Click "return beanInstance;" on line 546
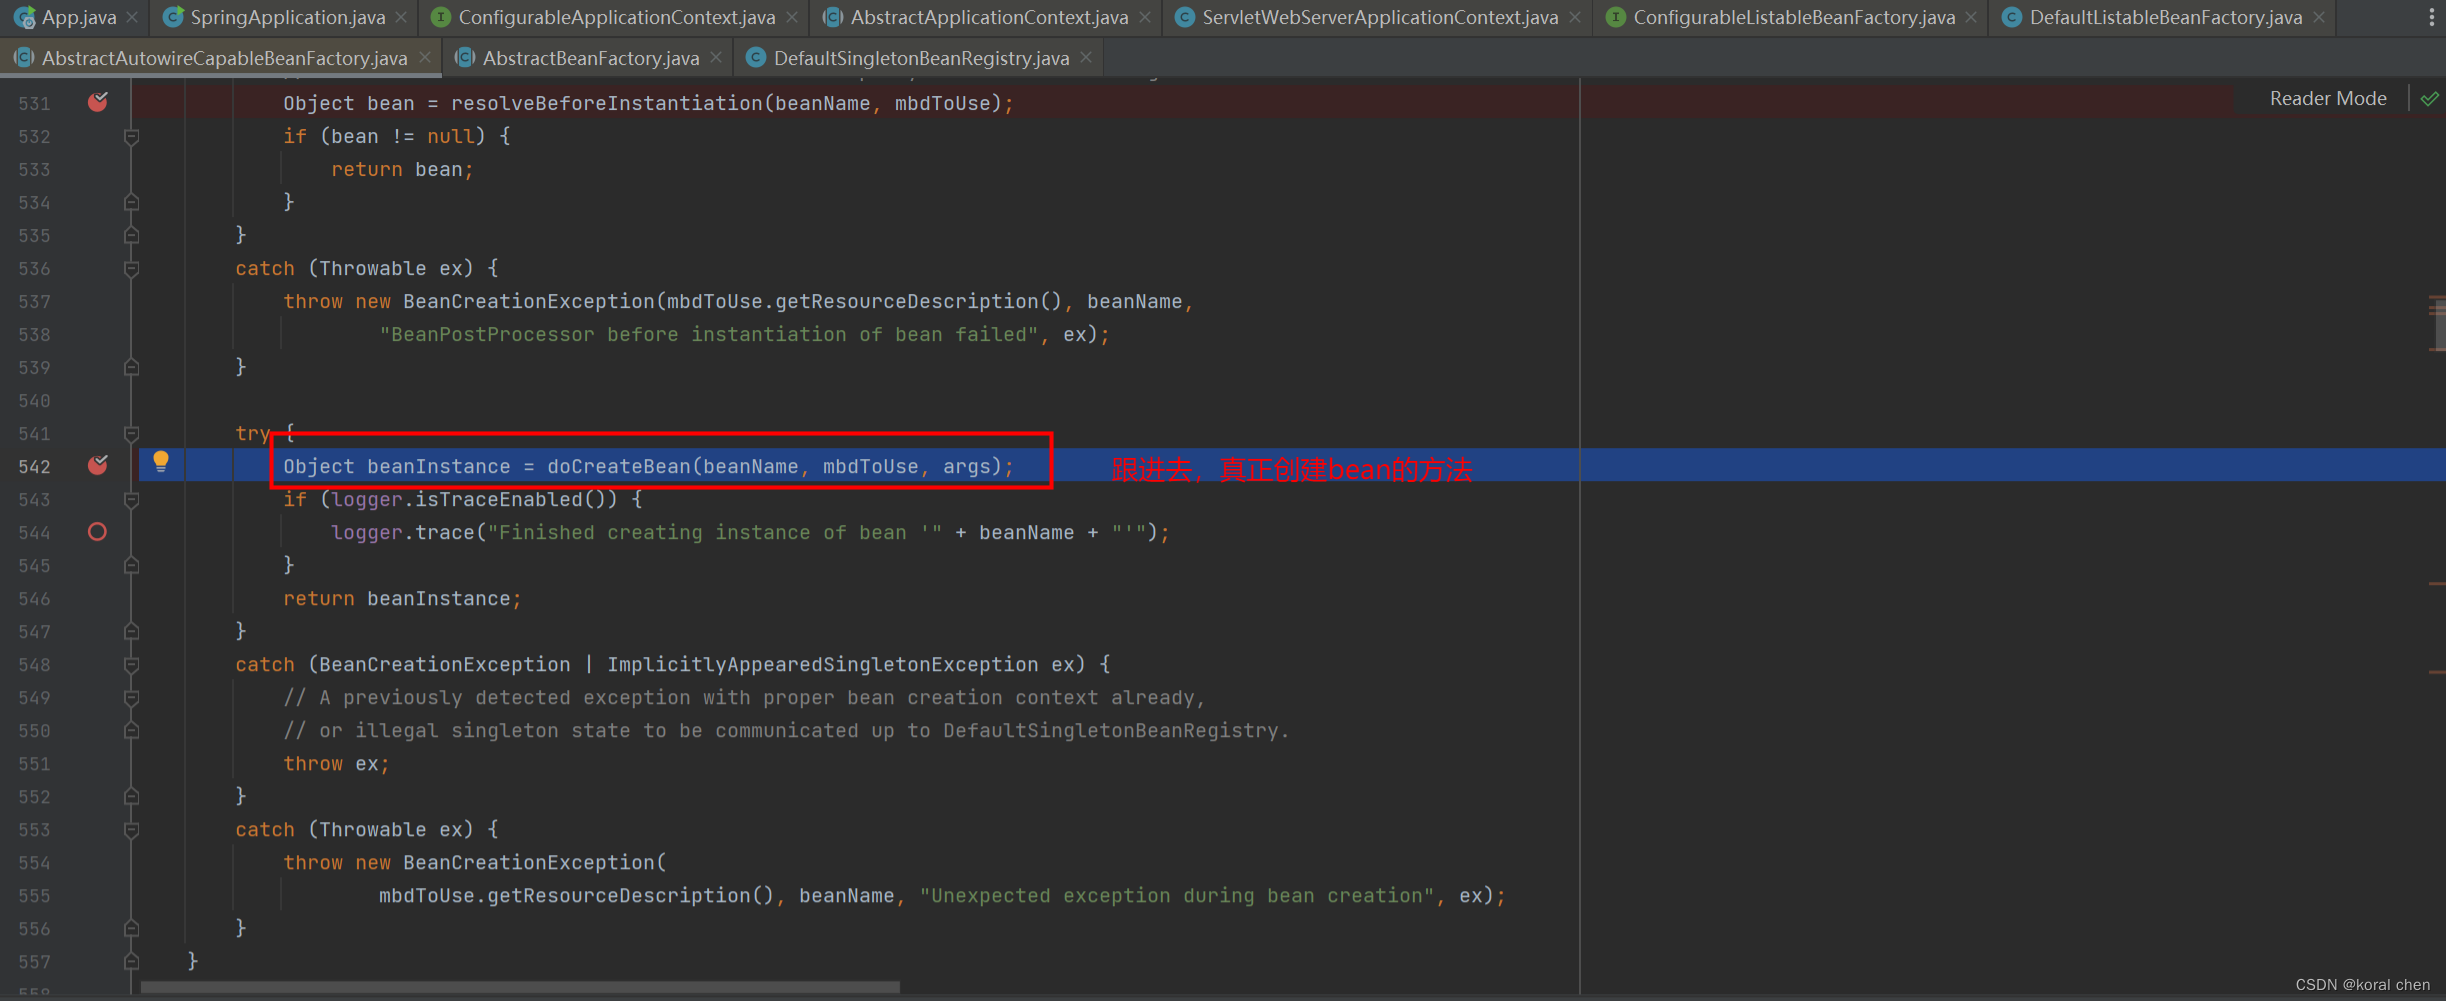Screen dimensions: 2446x1001 (402, 598)
